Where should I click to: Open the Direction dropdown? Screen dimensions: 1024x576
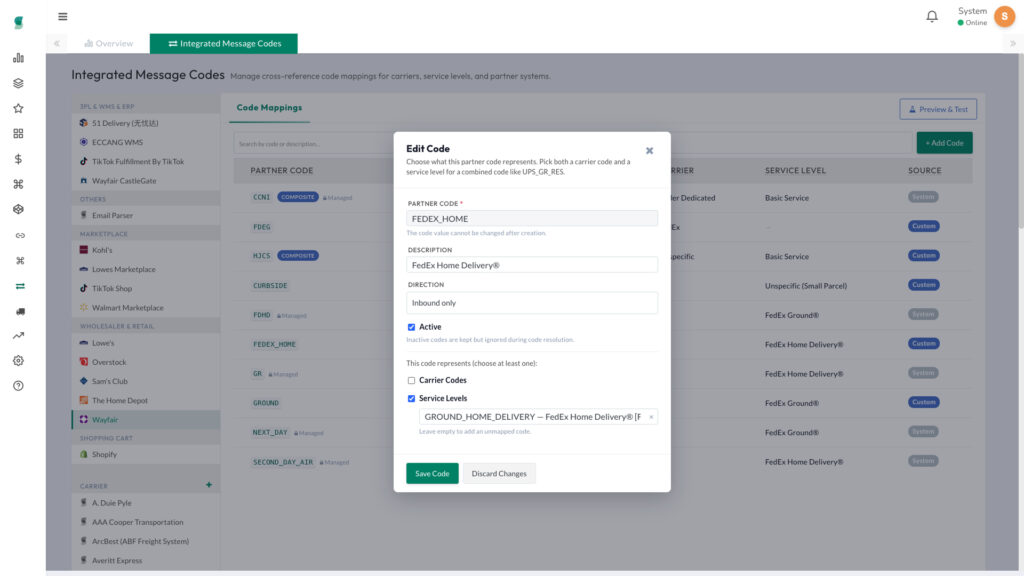tap(532, 303)
